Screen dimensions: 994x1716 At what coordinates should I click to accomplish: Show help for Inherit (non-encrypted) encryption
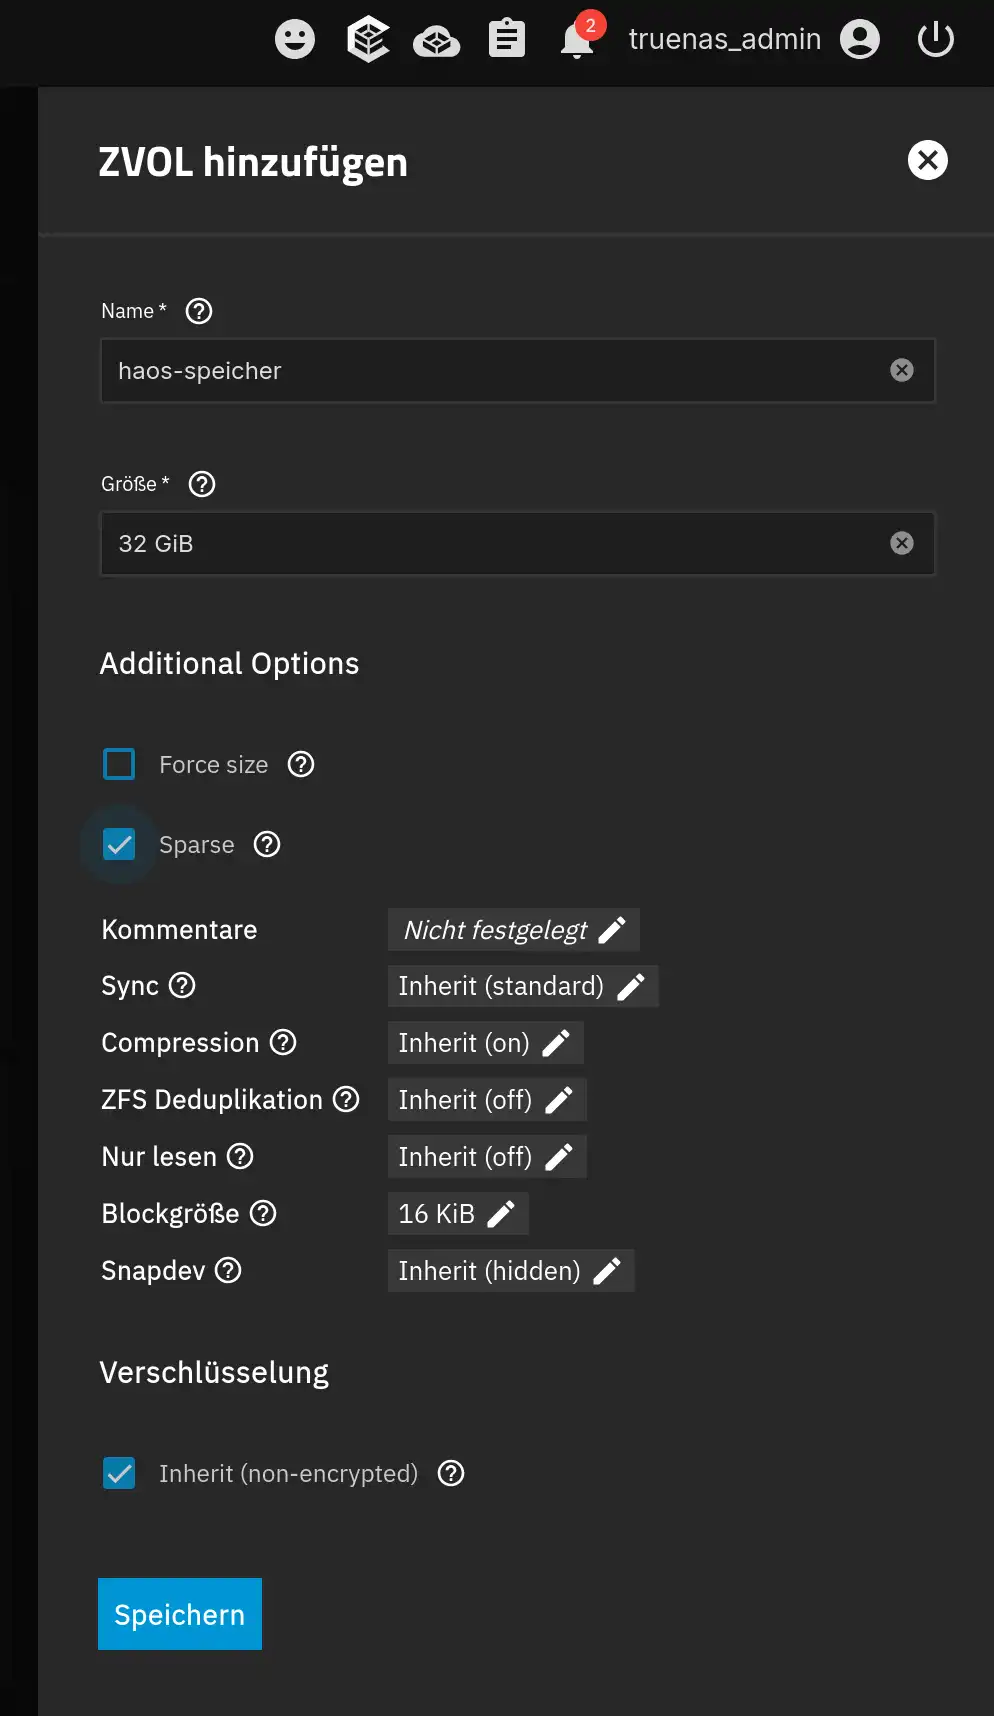(451, 1473)
